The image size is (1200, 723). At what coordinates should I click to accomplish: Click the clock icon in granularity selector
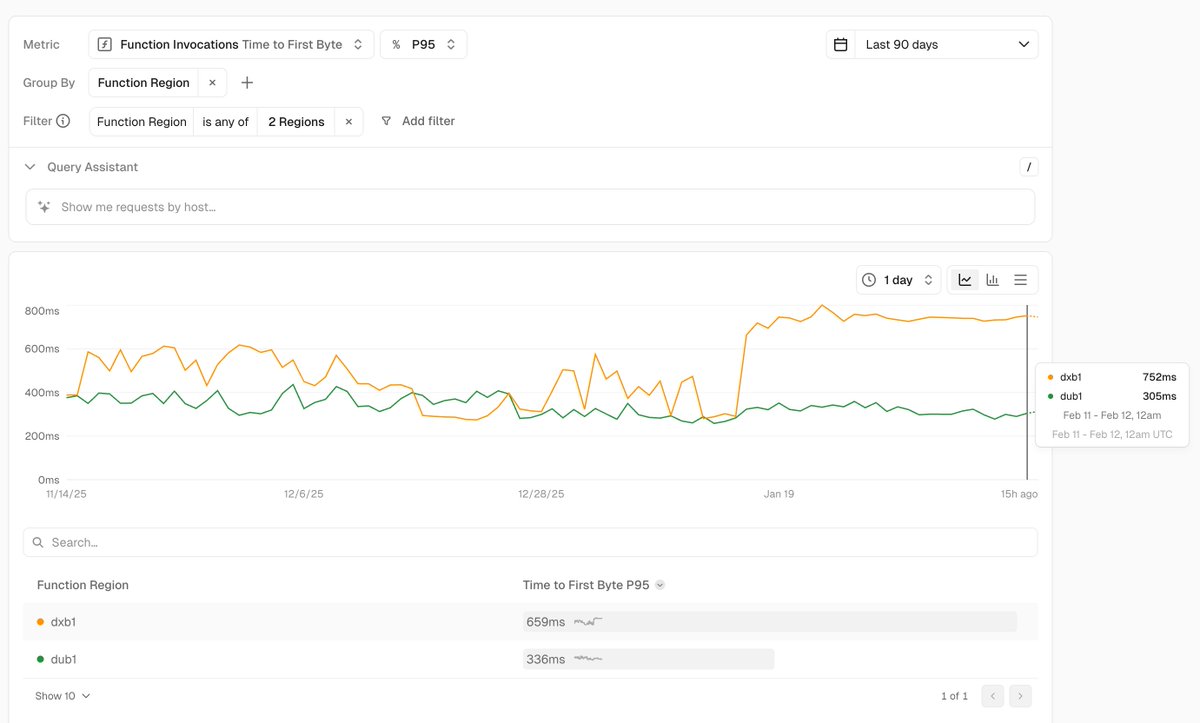pyautogui.click(x=870, y=280)
